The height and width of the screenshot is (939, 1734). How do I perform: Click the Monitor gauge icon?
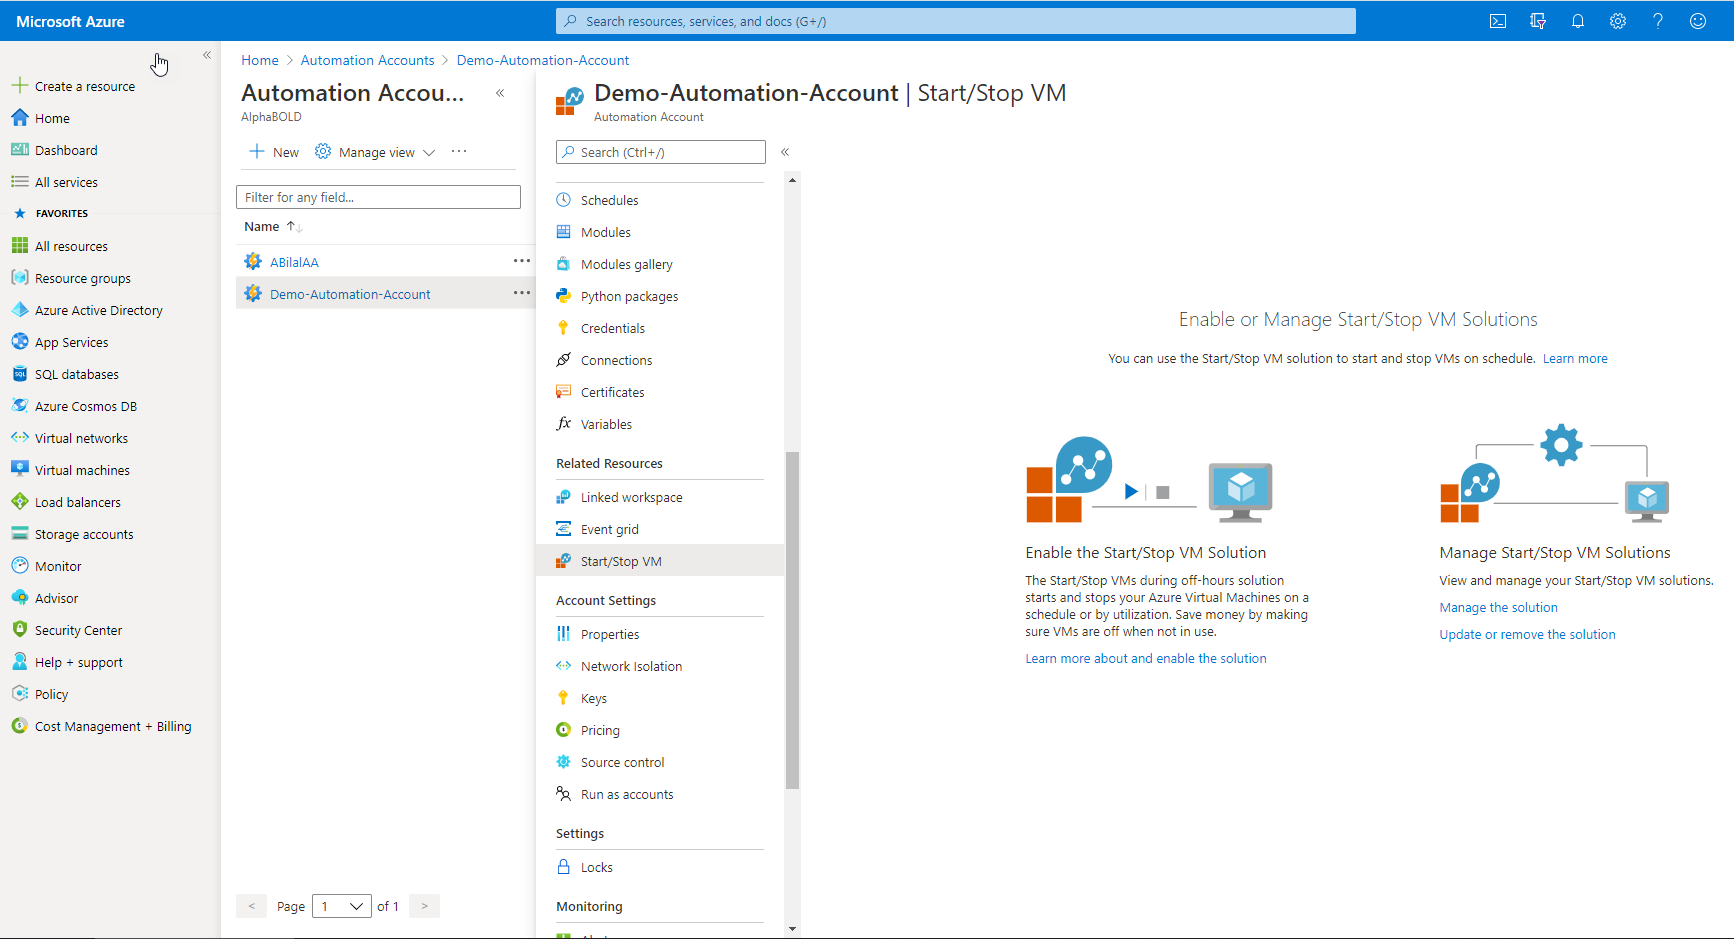pos(19,566)
